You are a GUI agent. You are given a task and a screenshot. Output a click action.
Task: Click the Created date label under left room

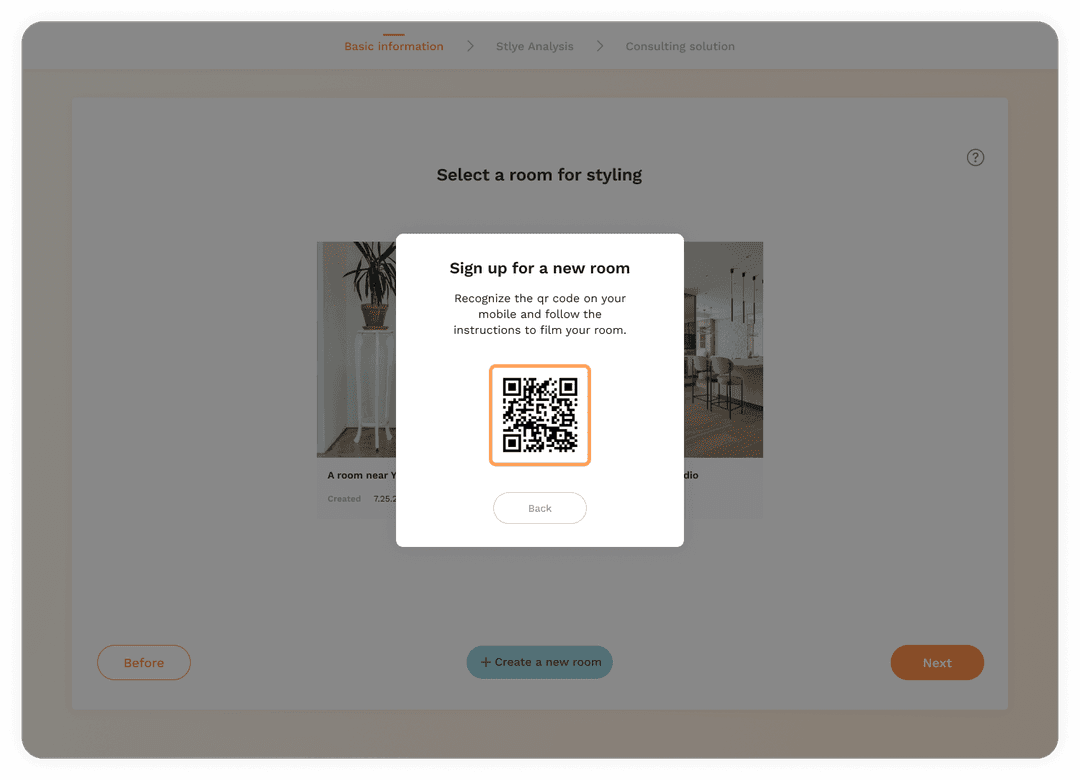pos(344,499)
